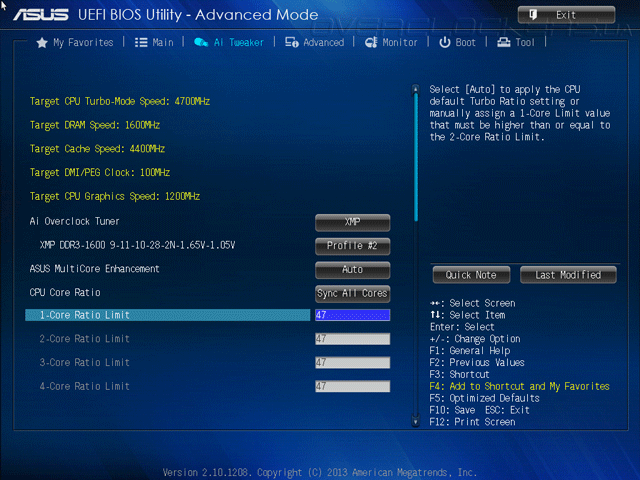Change ASUS MultiCore Enhancement Auto option
640x480 pixels.
pyautogui.click(x=352, y=269)
